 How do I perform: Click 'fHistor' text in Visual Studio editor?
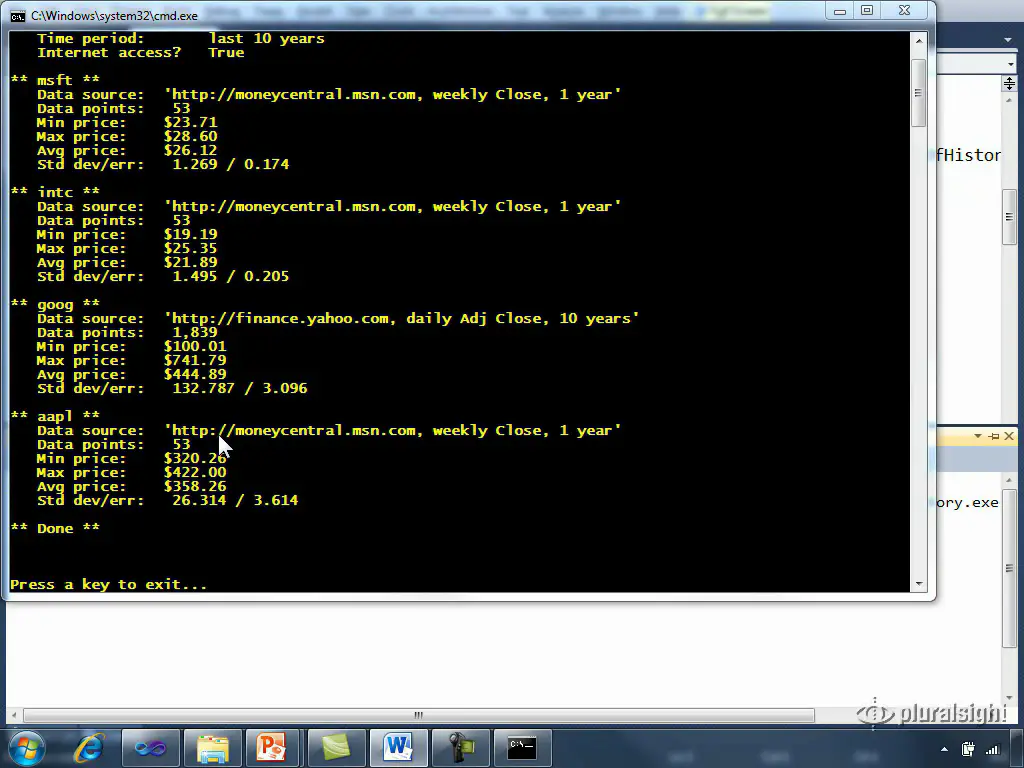968,155
